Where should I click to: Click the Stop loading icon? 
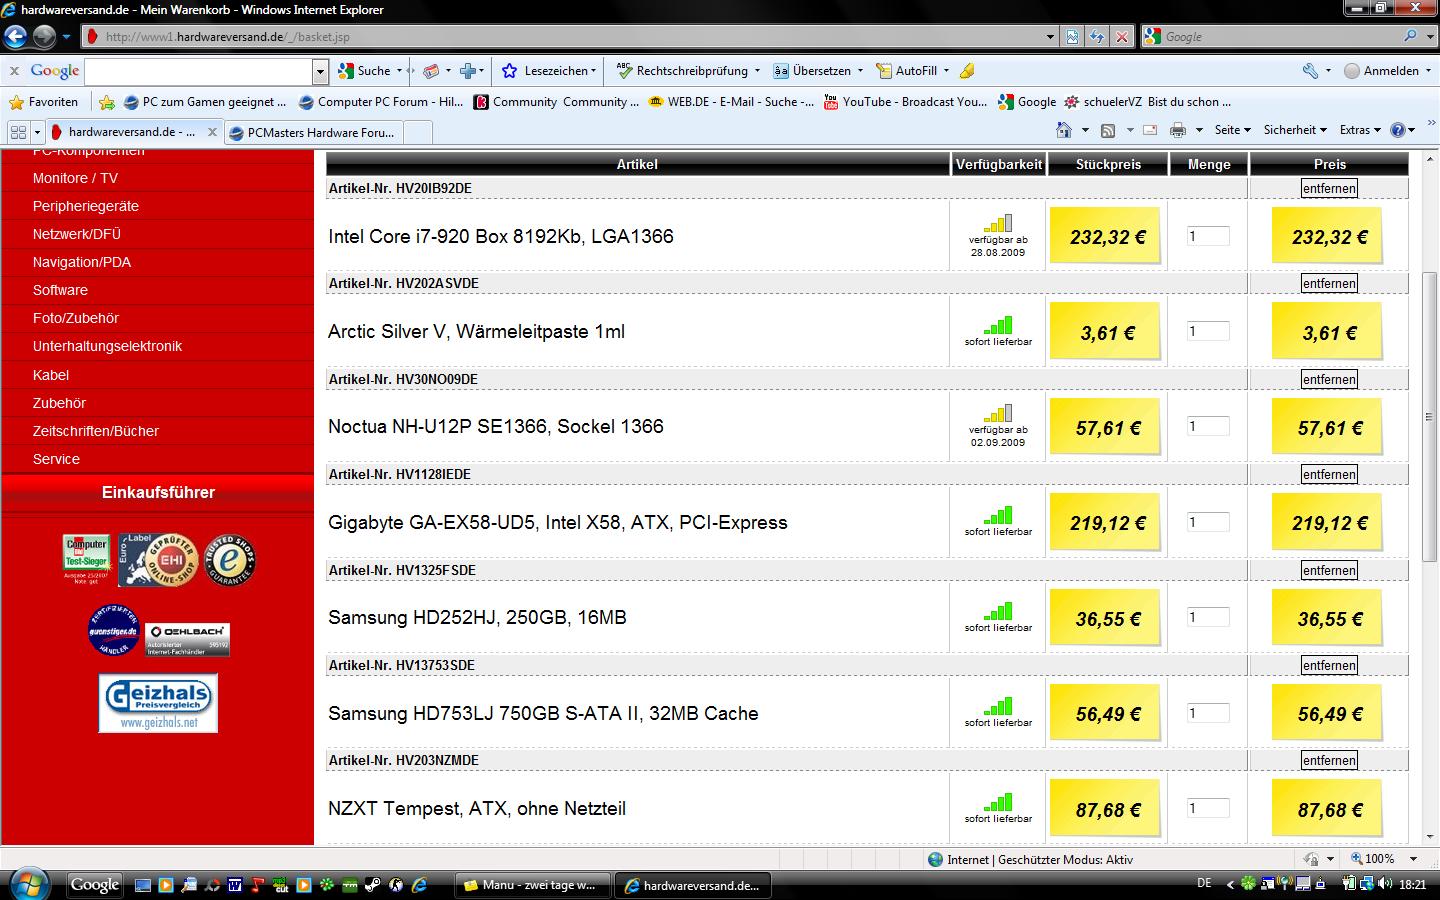(x=1122, y=37)
